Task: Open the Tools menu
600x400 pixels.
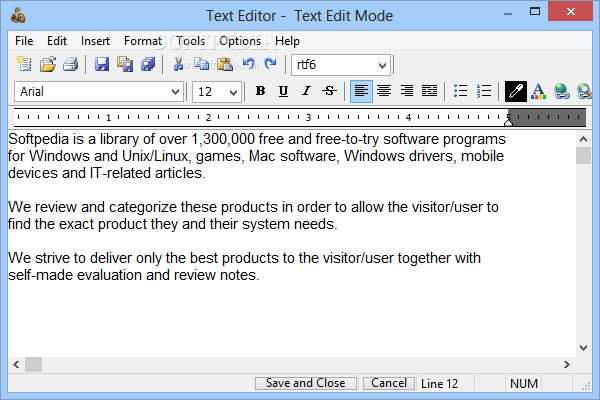Action: coord(191,41)
